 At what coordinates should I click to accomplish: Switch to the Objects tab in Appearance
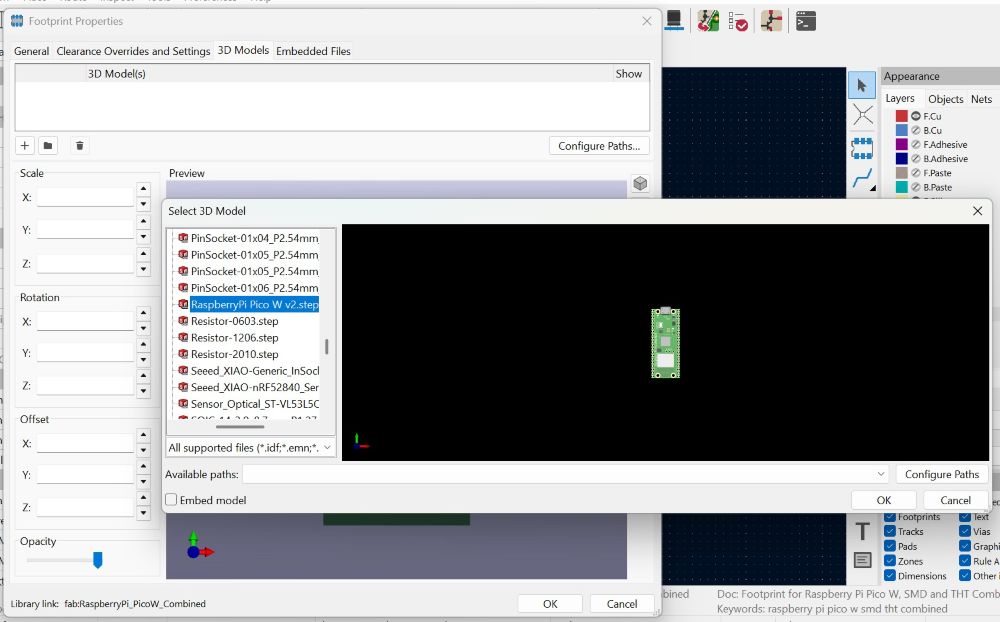tap(945, 99)
